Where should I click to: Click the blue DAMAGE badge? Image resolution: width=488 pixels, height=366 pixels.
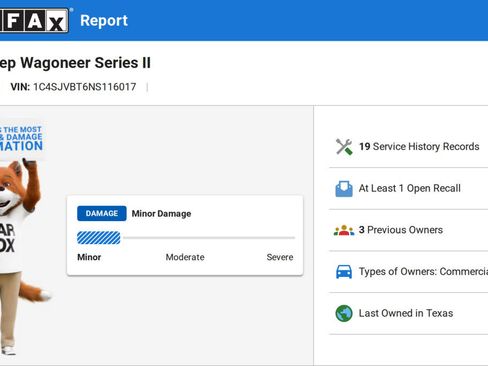pos(102,213)
